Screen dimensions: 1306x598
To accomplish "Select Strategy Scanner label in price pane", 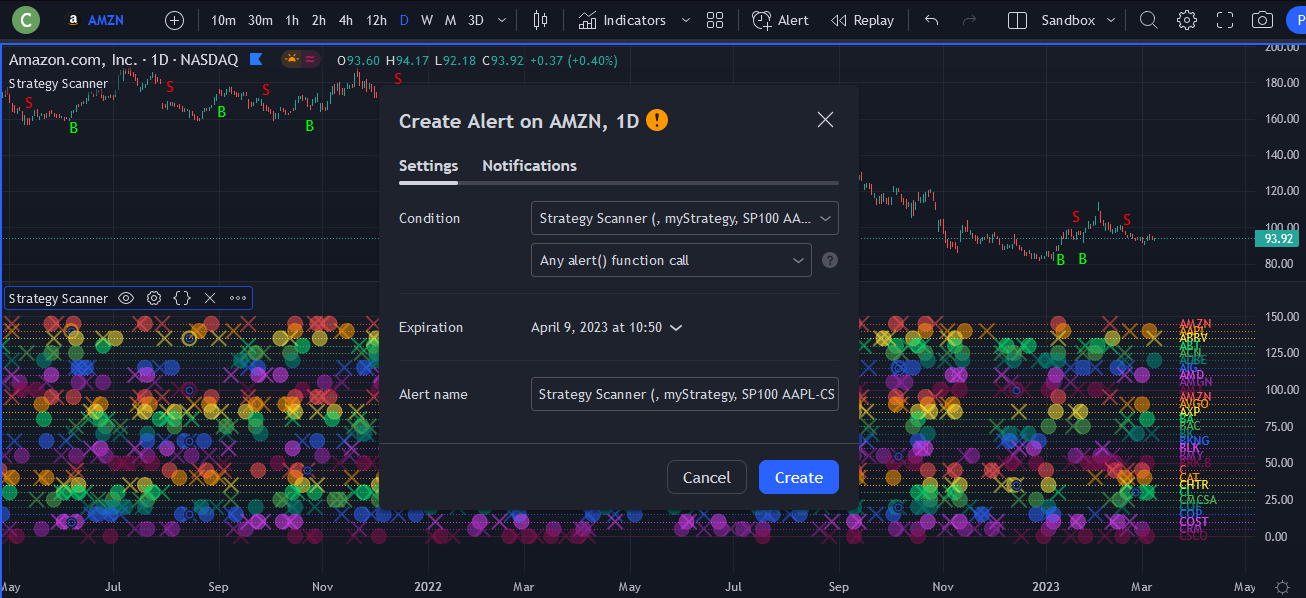I will coord(58,83).
